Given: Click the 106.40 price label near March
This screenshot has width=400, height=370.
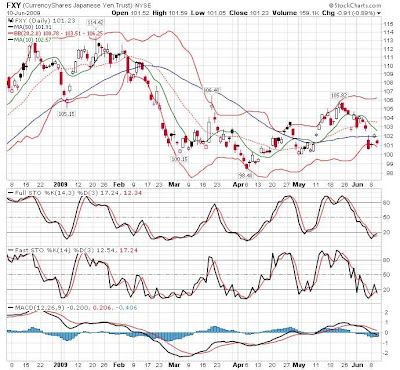Looking at the screenshot, I should [x=212, y=90].
